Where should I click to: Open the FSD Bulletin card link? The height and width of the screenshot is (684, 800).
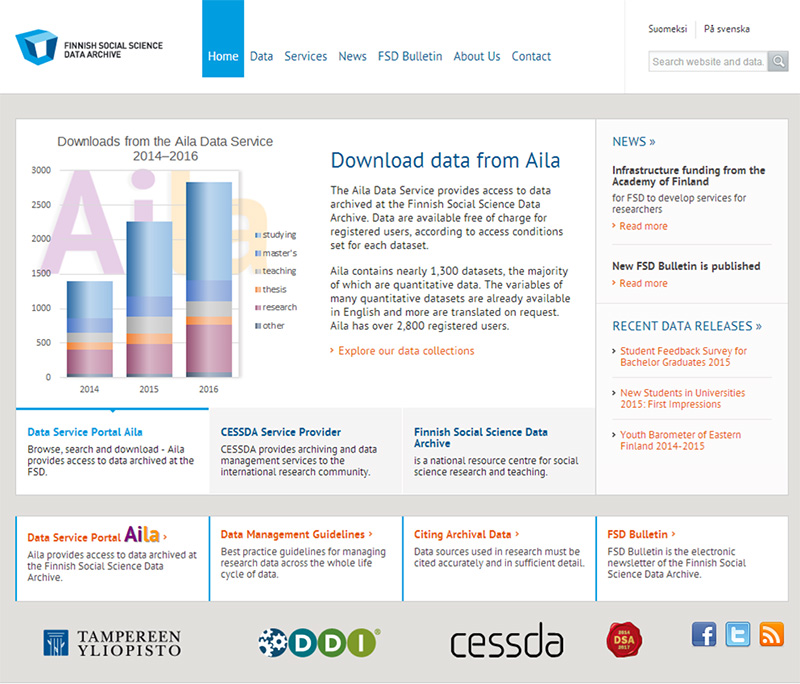pyautogui.click(x=641, y=535)
